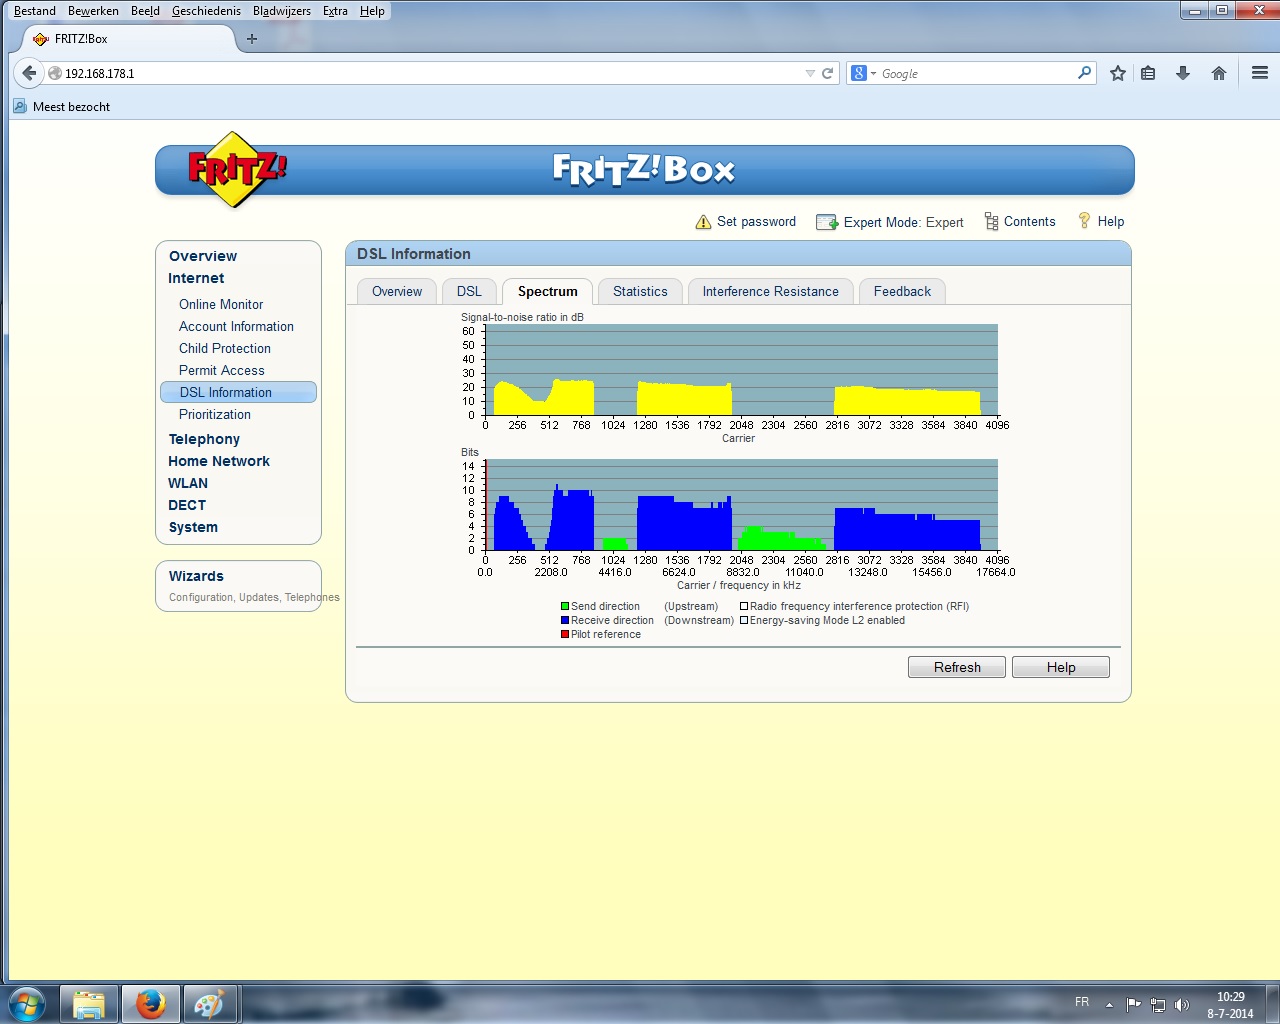Bookmark this page with the star icon

(1118, 73)
